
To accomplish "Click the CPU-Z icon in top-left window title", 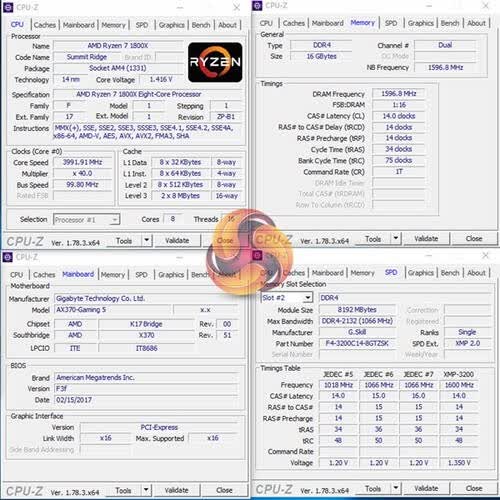I will pyautogui.click(x=8, y=7).
